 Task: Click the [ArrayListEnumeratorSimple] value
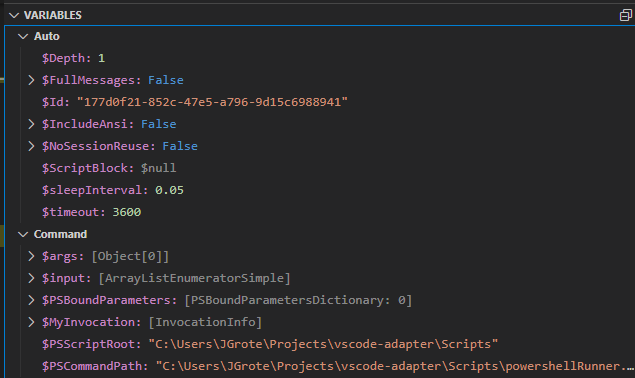(194, 278)
